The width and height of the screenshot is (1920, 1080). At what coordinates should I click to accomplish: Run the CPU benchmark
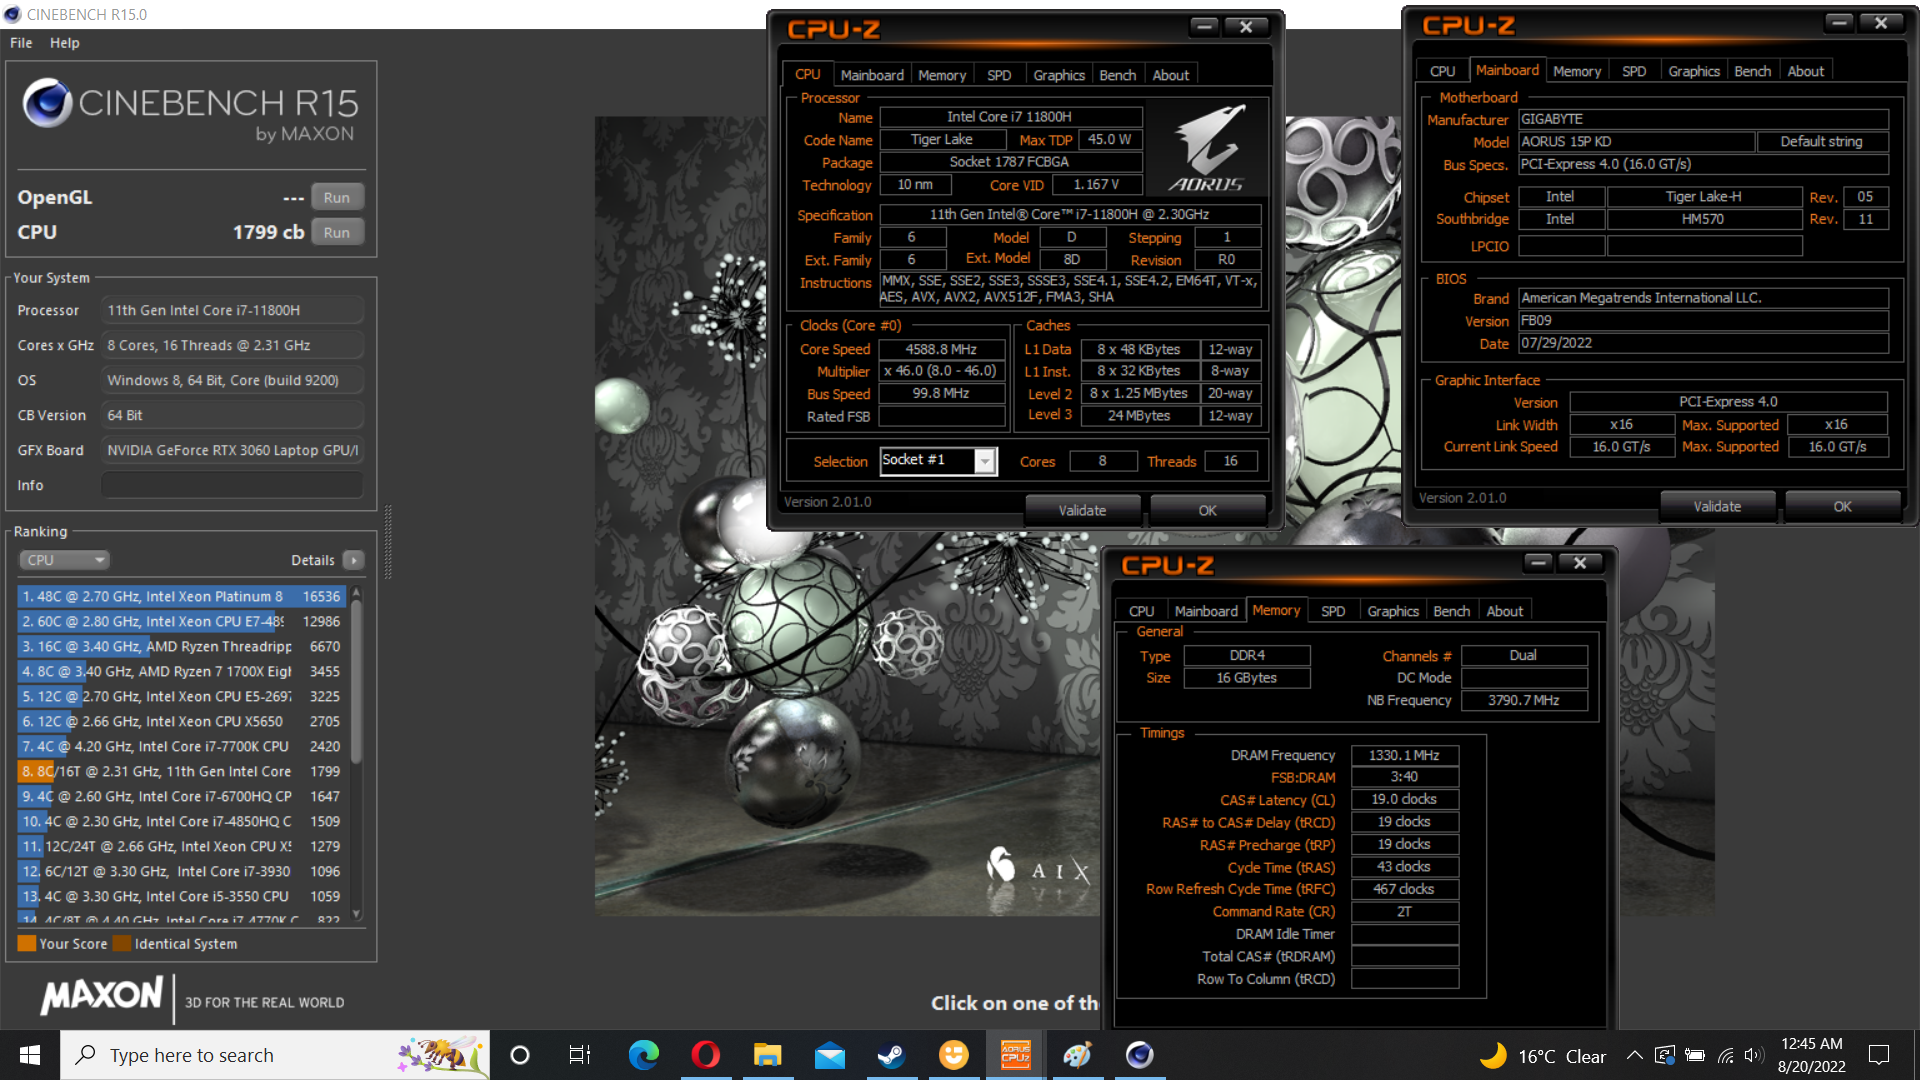click(x=337, y=232)
